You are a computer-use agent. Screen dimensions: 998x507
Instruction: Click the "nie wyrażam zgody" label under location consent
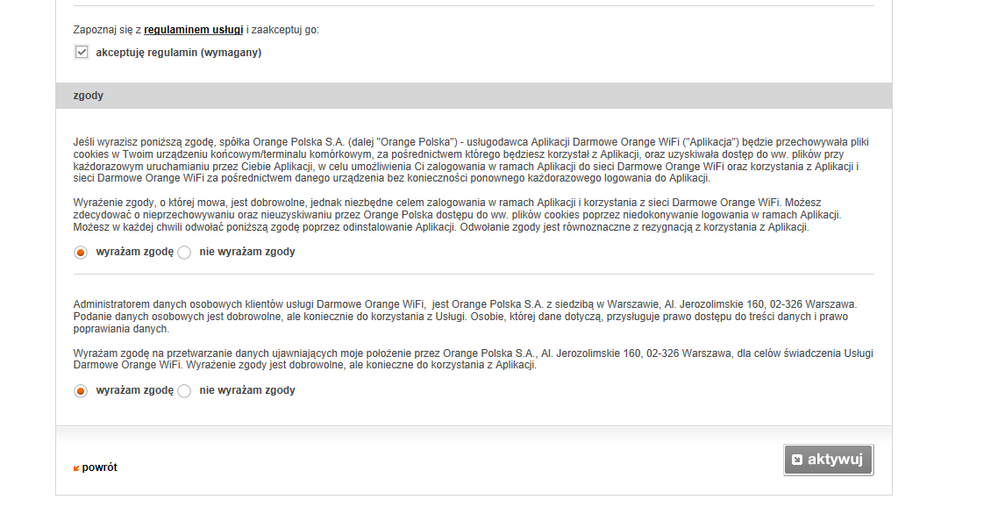click(x=247, y=391)
